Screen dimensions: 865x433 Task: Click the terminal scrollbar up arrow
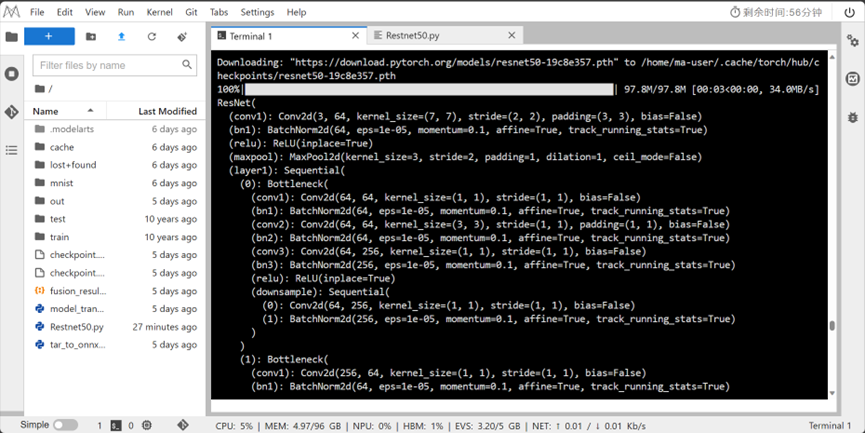[832, 56]
